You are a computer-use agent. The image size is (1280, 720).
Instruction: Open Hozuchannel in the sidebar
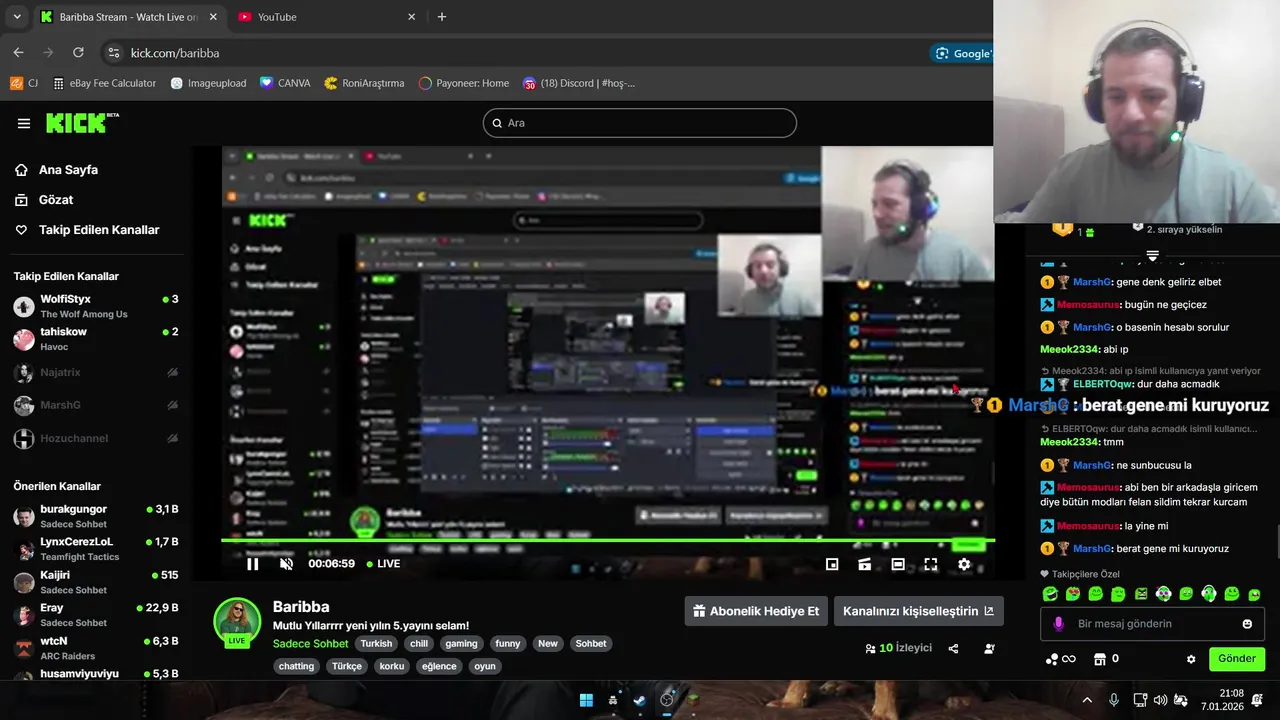[96, 438]
